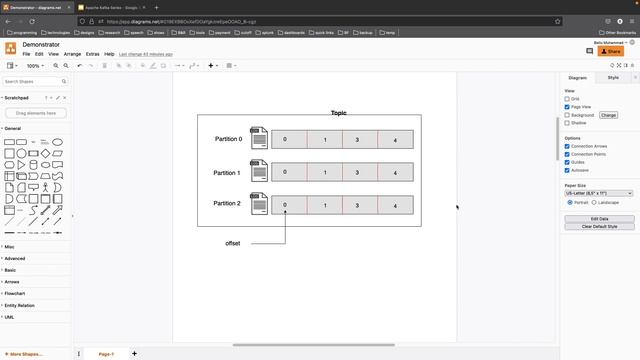Click the fill color bucket icon
Screen dimensions: 640x360
point(143,65)
